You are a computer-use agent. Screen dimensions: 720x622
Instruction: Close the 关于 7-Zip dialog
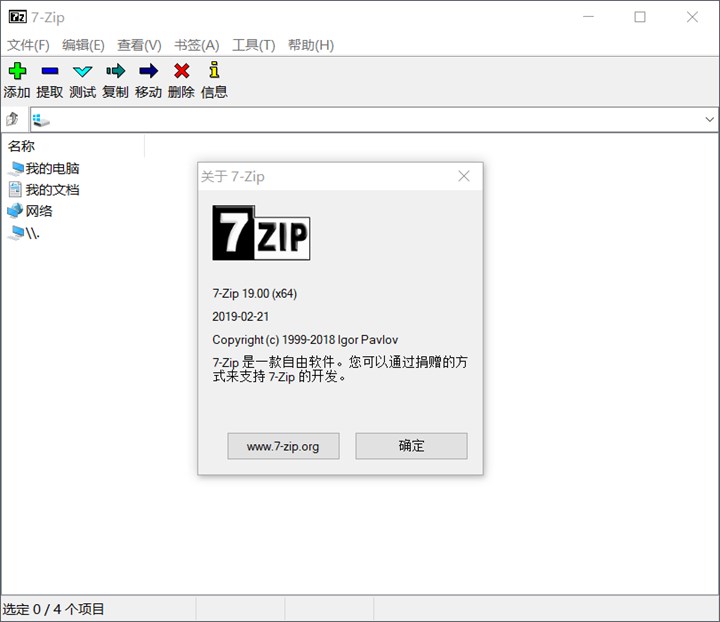point(464,176)
